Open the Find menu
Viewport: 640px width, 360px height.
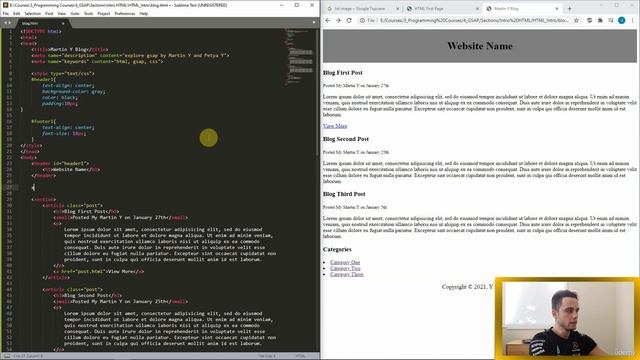point(49,13)
